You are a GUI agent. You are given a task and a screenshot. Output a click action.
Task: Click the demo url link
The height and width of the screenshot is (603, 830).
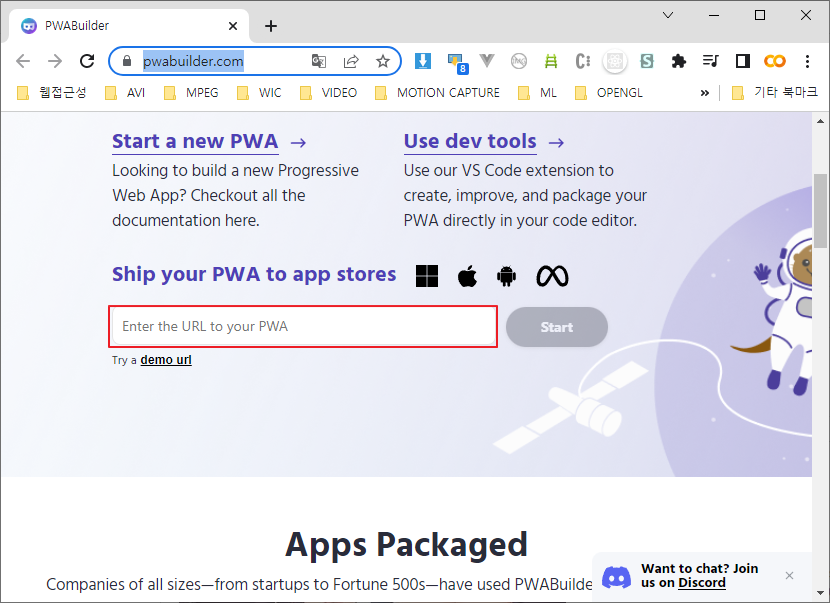click(x=166, y=360)
